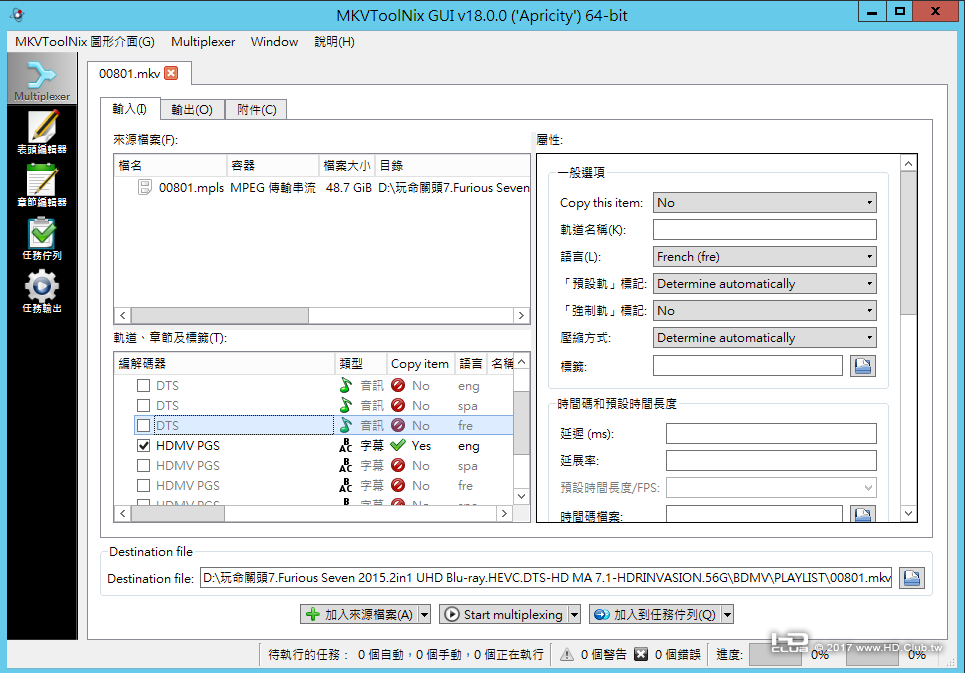The image size is (965, 673).
Task: Select the 00801.mpls source file row
Action: click(x=322, y=188)
